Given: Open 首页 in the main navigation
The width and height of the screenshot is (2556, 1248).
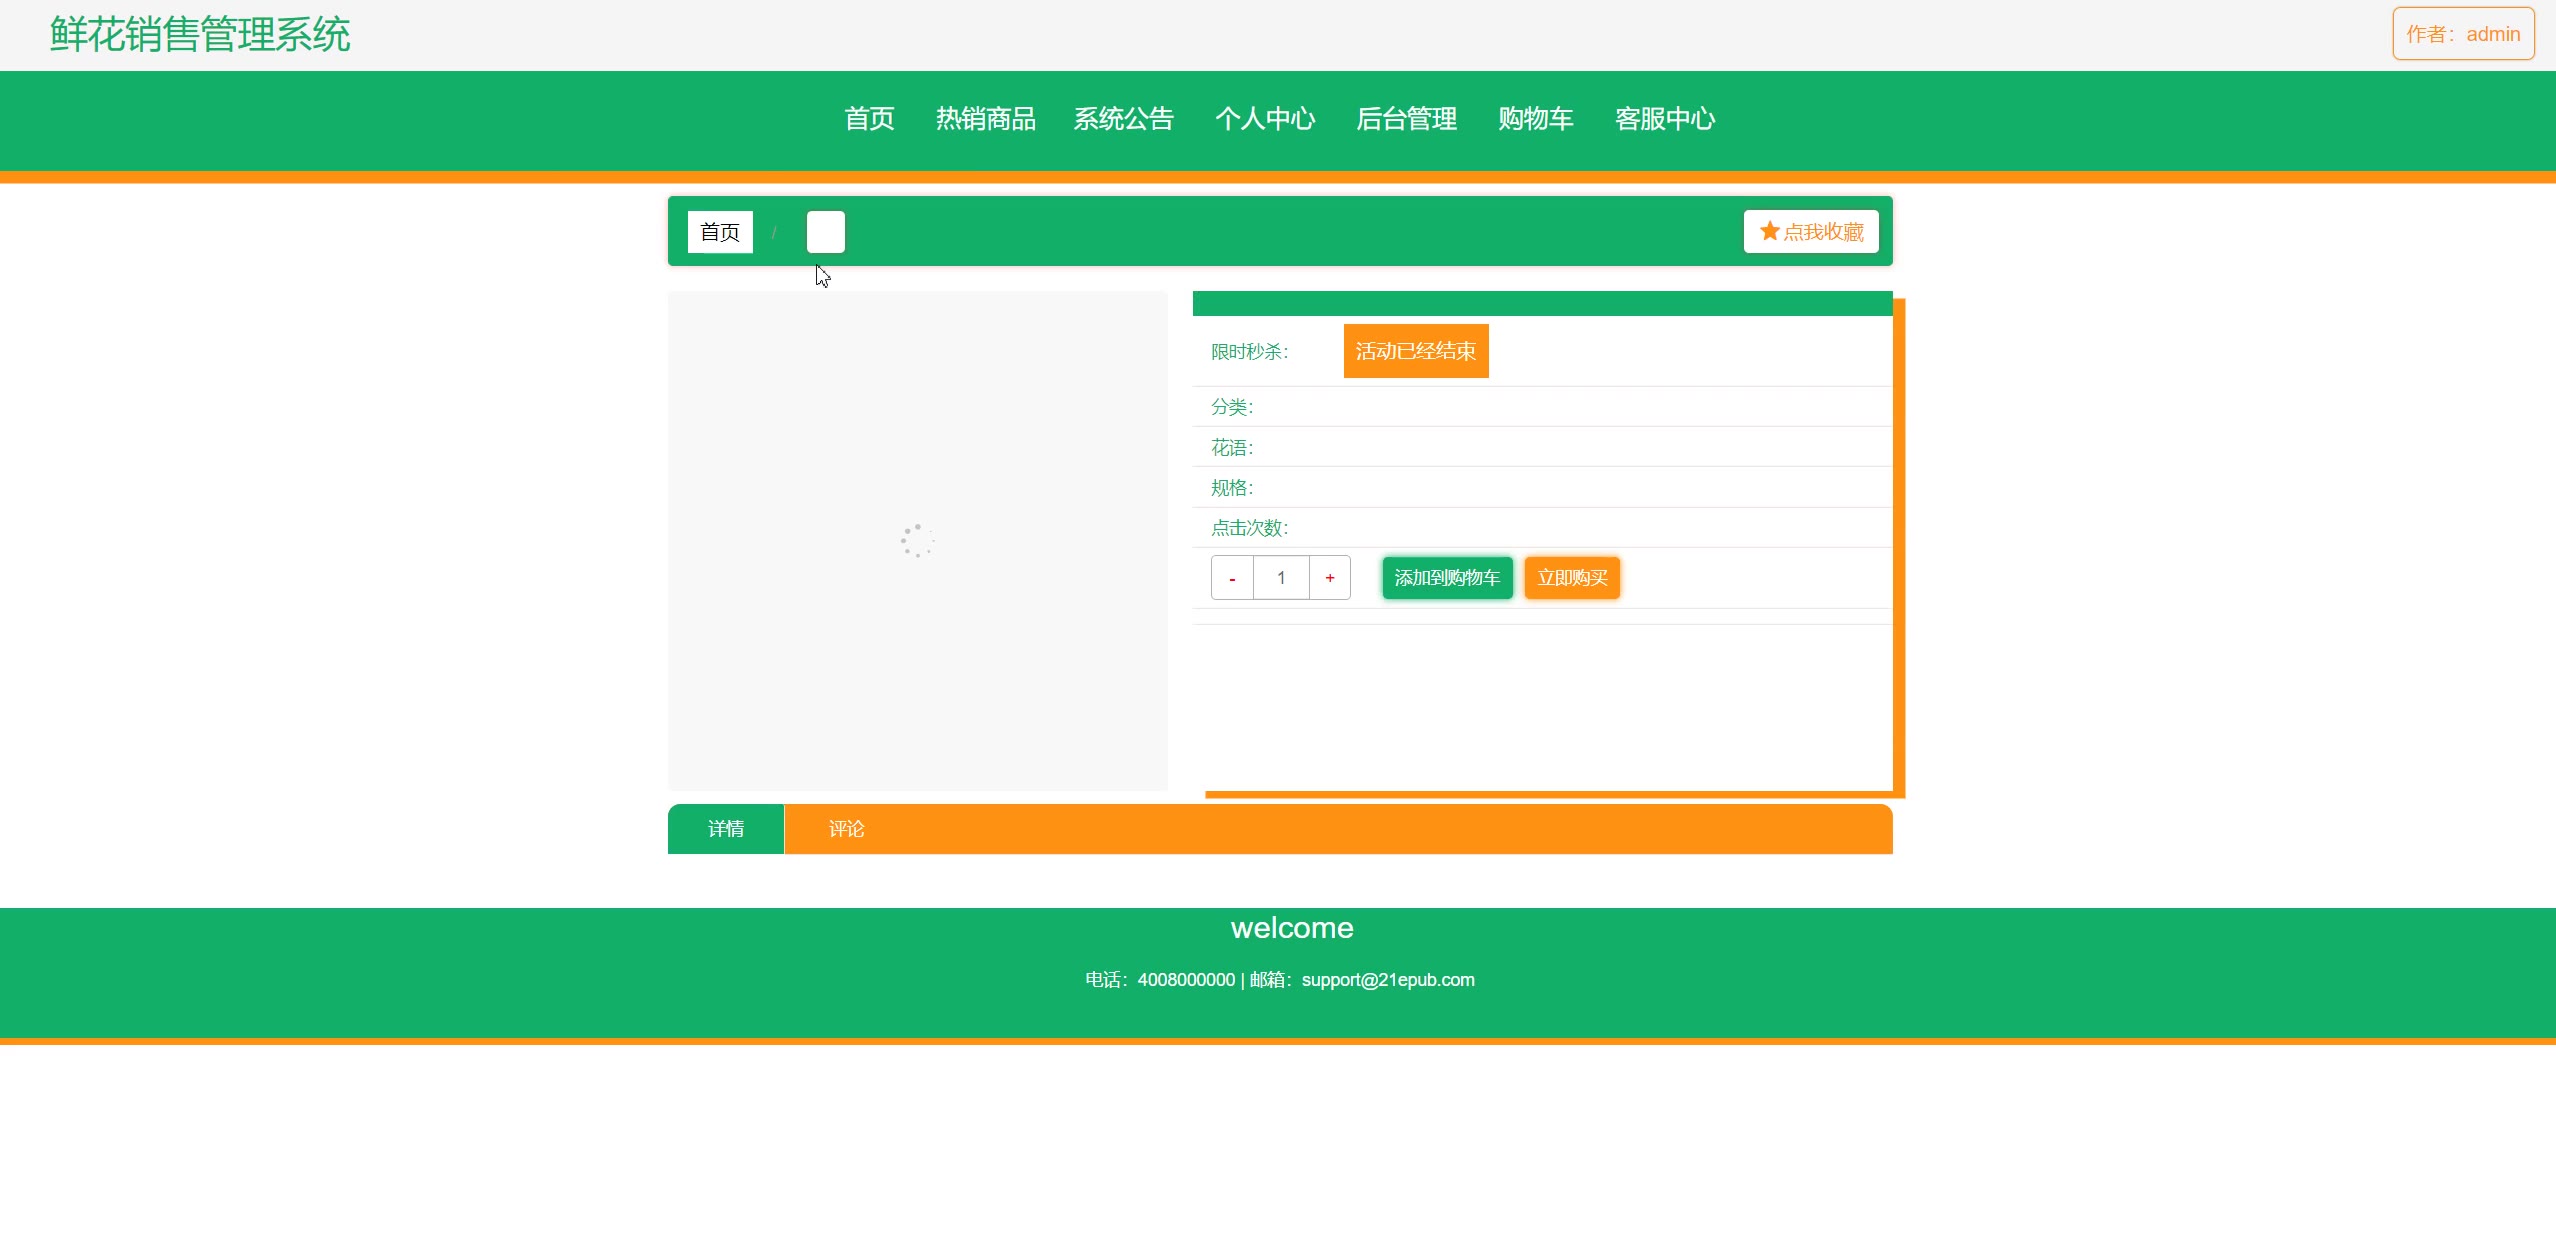Looking at the screenshot, I should 869,119.
